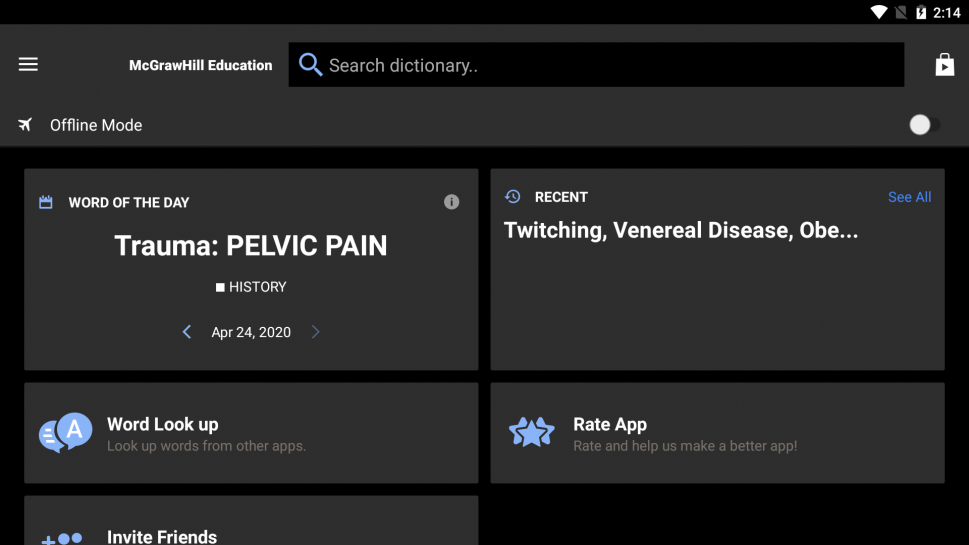This screenshot has height=545, width=969.
Task: Toggle the Offline Mode switch
Action: tap(924, 125)
